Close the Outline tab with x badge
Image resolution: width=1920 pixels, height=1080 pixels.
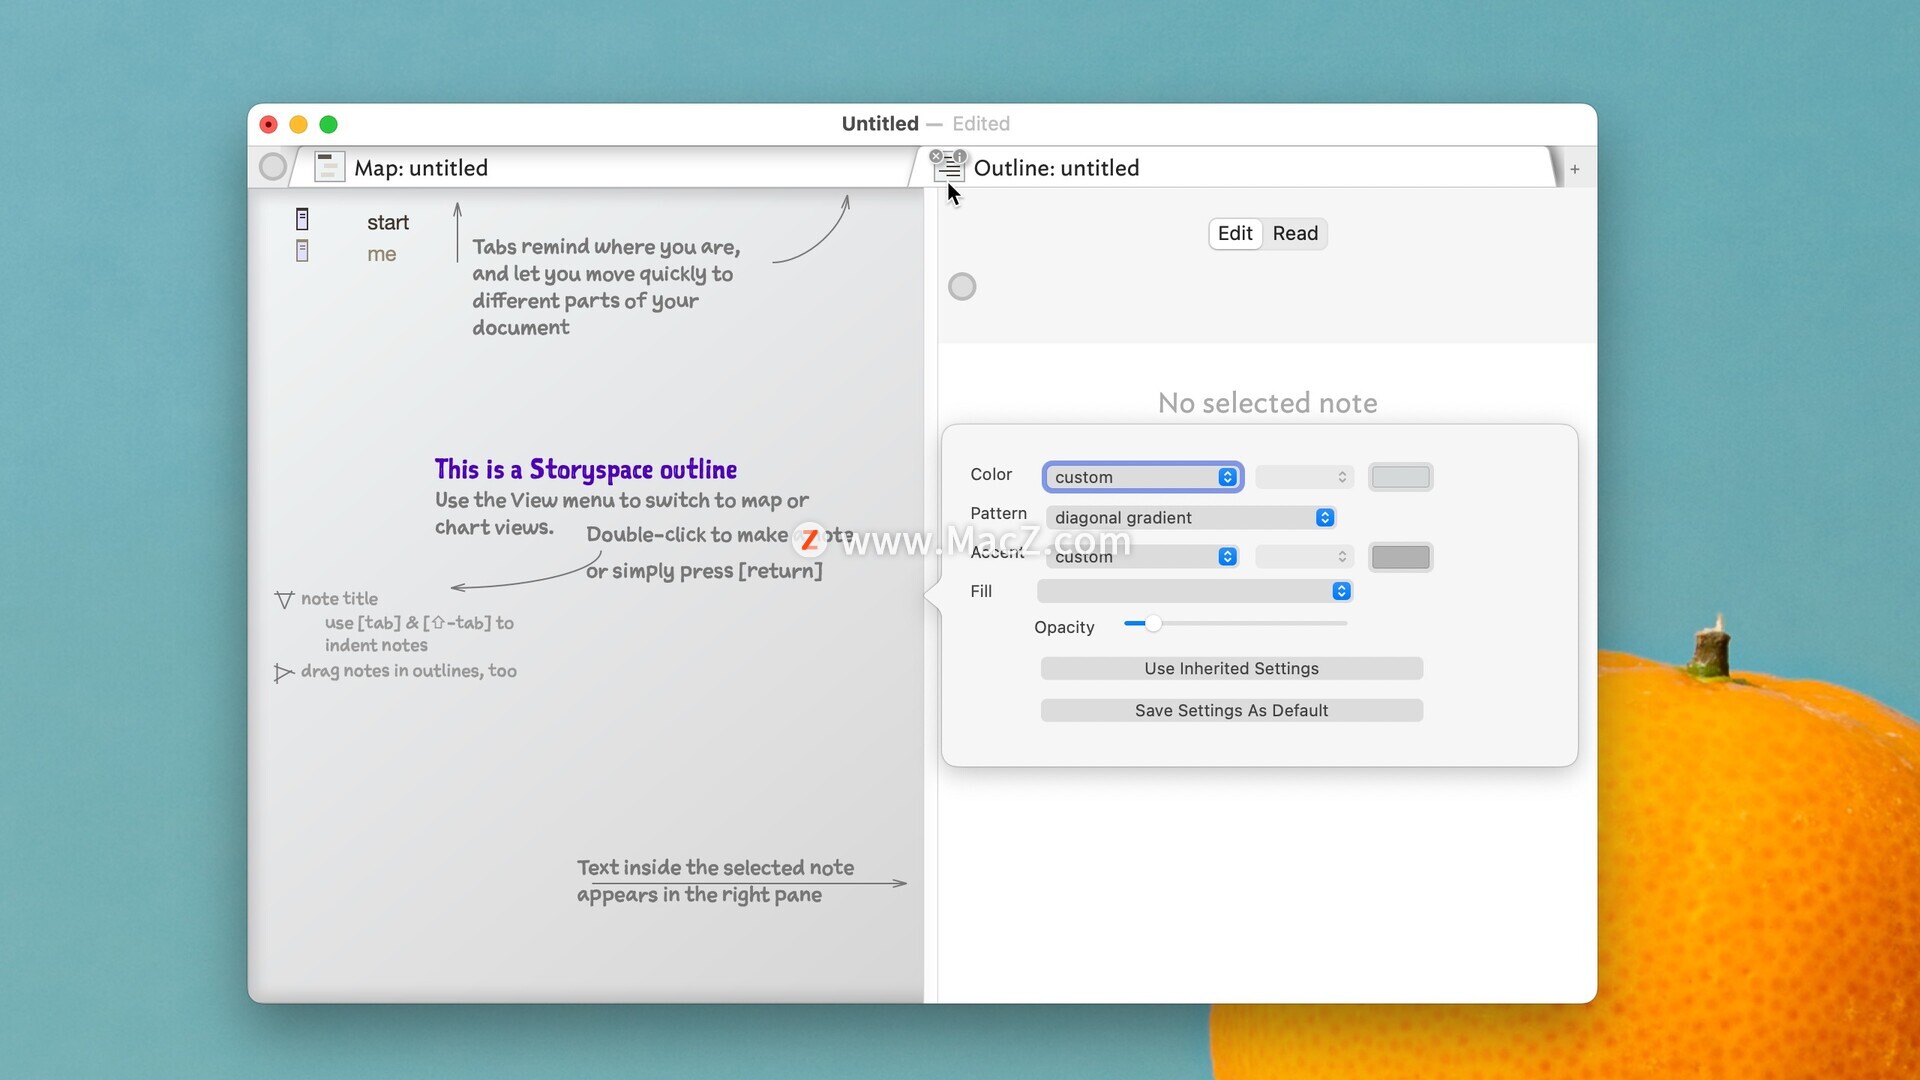(x=936, y=156)
